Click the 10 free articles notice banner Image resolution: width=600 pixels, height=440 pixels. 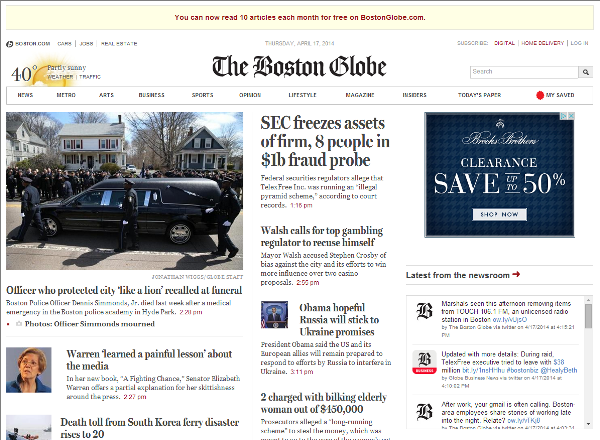300,18
